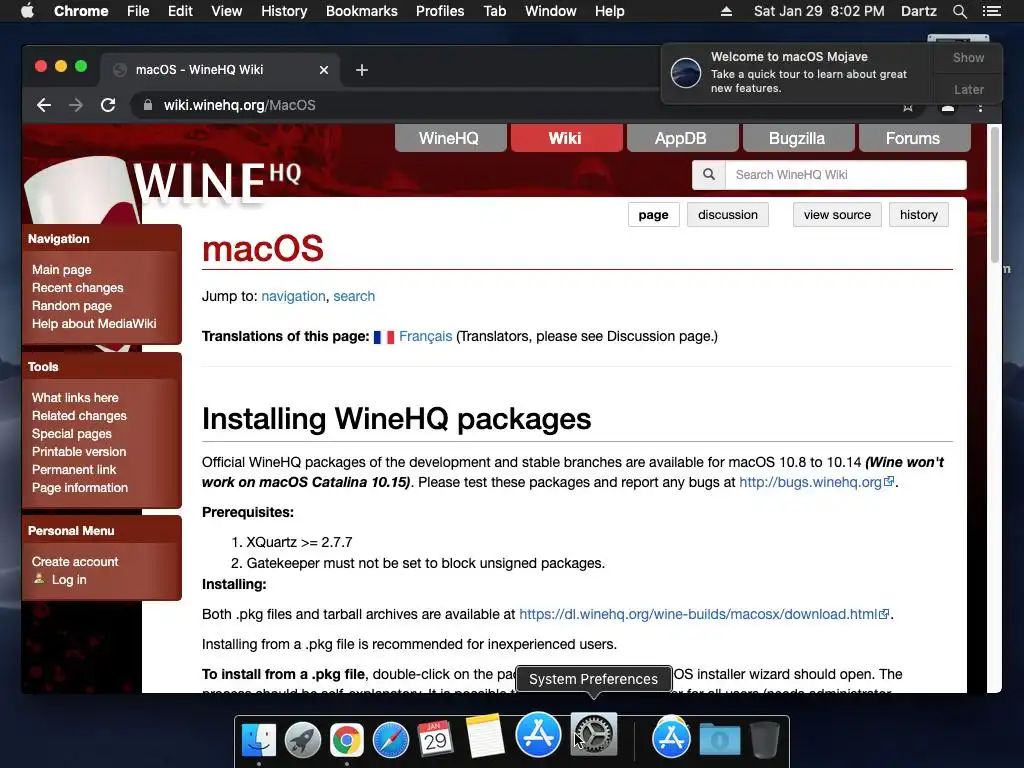Click What links here tool
The width and height of the screenshot is (1024, 768).
coord(75,398)
